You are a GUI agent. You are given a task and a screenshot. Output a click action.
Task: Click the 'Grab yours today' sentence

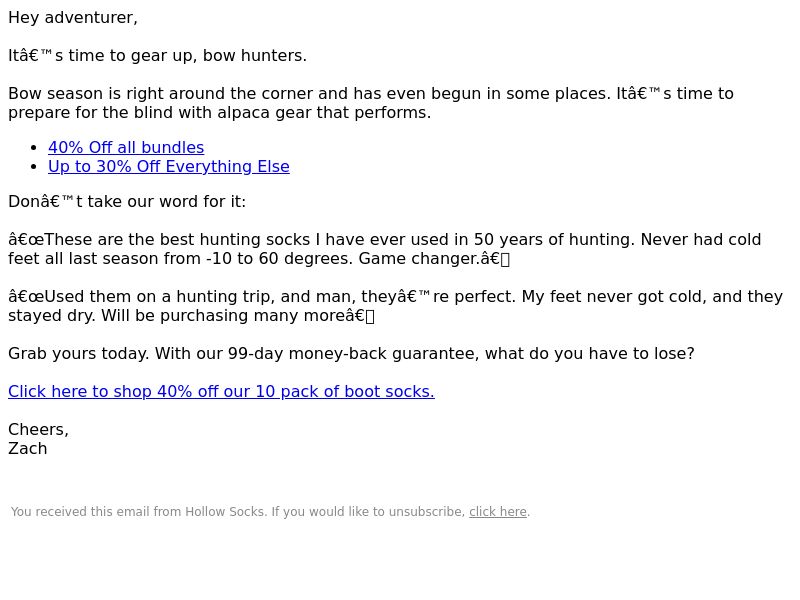[352, 354]
